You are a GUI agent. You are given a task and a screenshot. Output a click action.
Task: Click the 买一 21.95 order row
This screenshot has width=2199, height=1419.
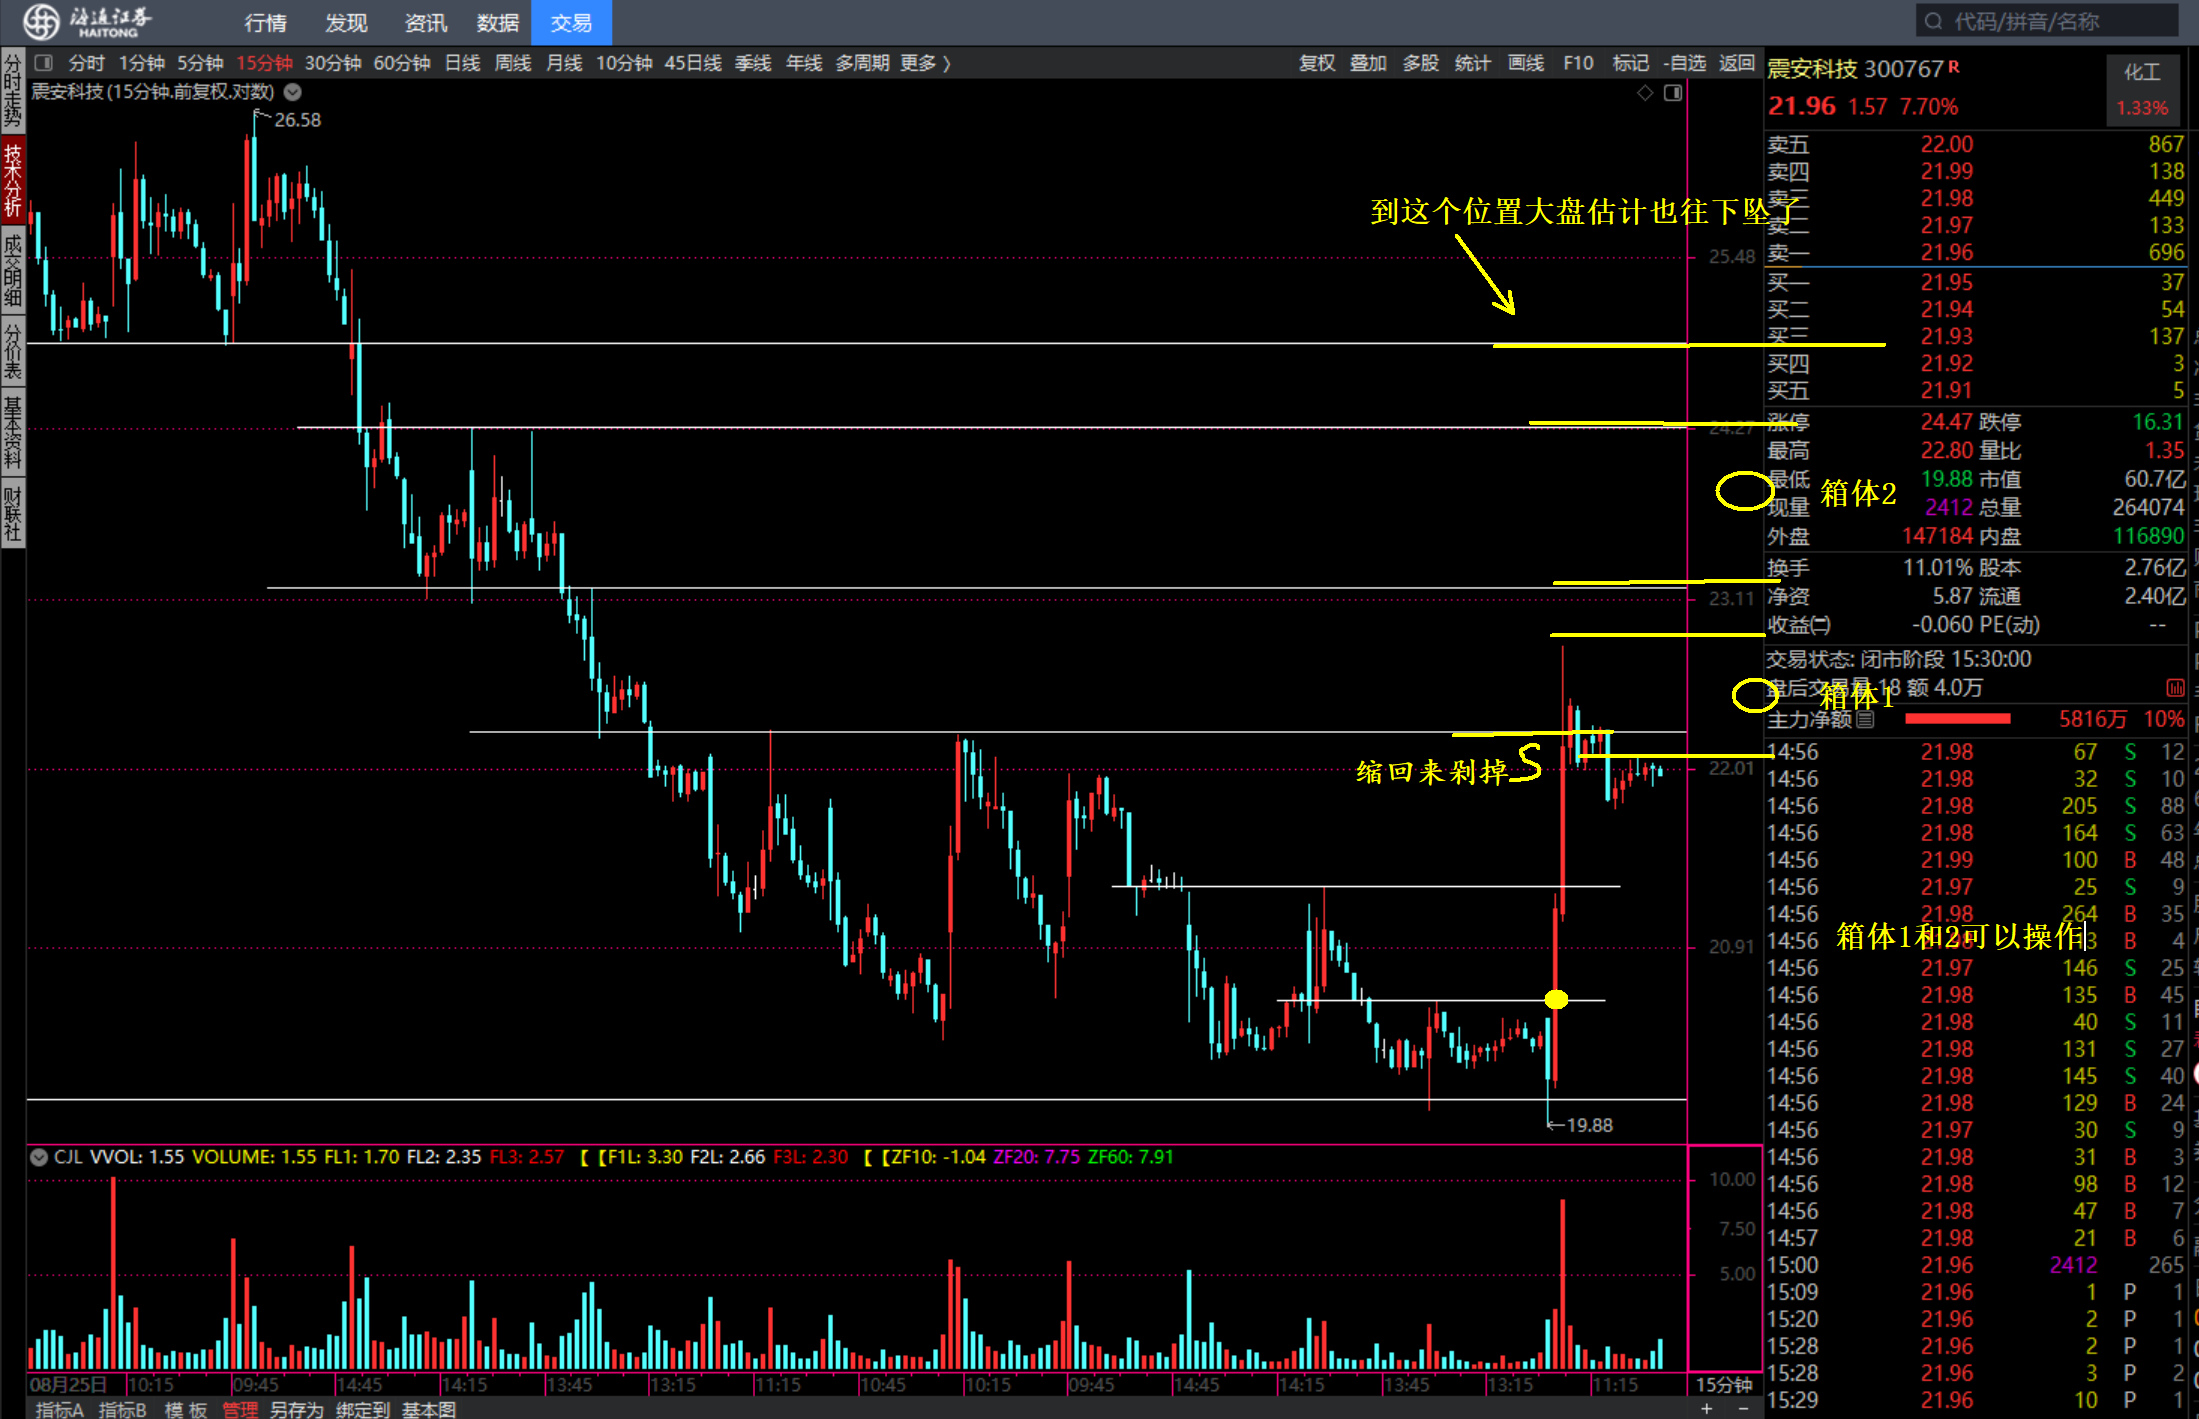pyautogui.click(x=1975, y=283)
